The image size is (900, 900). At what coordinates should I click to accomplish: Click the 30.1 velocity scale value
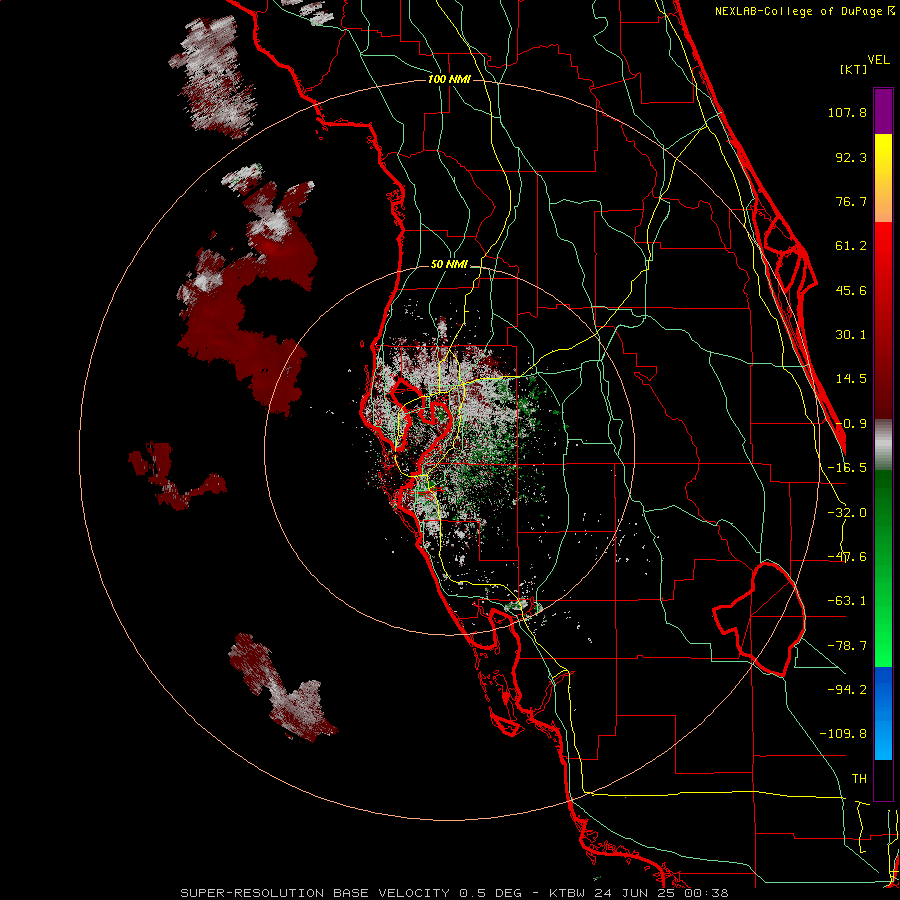pyautogui.click(x=851, y=335)
